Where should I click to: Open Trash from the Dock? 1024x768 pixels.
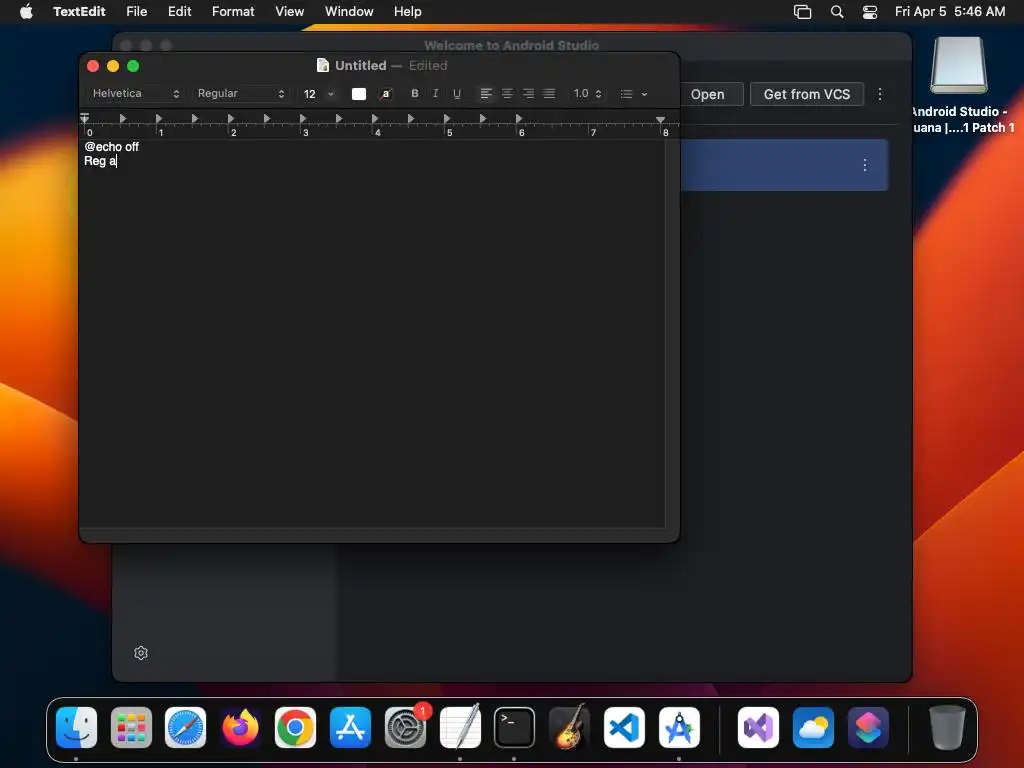pos(947,728)
